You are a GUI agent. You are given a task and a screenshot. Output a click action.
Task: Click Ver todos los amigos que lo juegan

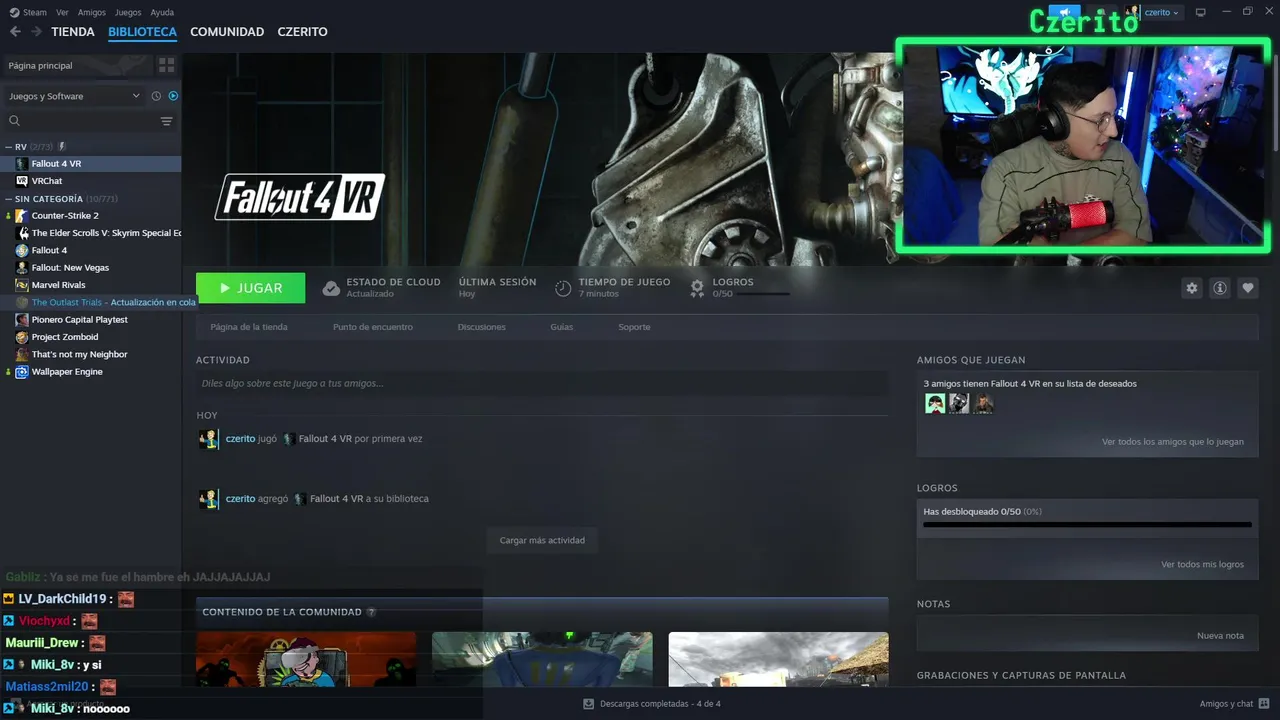click(1173, 442)
